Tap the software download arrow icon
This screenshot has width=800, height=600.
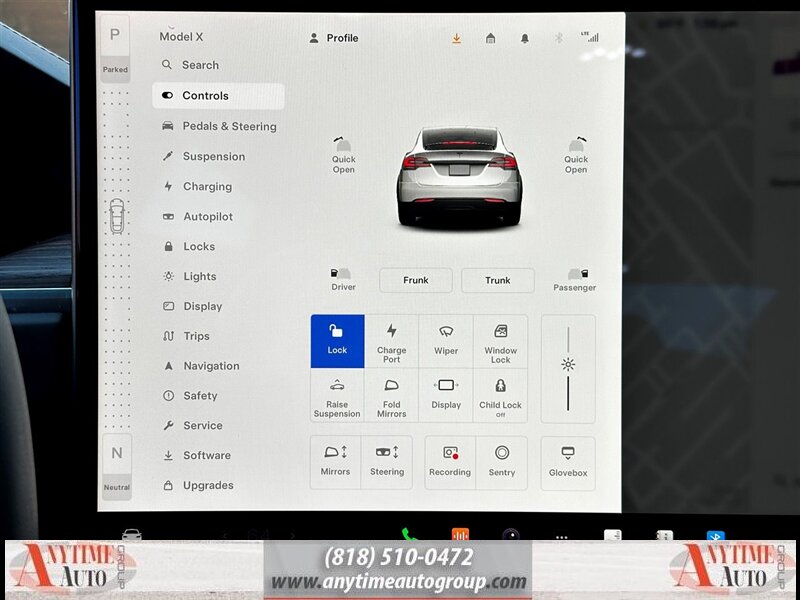pos(457,38)
